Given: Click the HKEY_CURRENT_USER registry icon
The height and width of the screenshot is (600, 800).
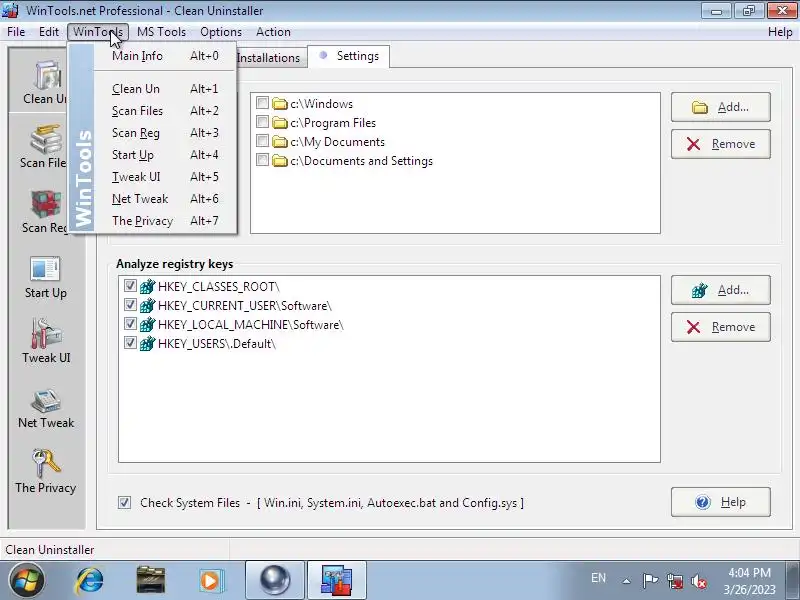Looking at the screenshot, I should [147, 306].
